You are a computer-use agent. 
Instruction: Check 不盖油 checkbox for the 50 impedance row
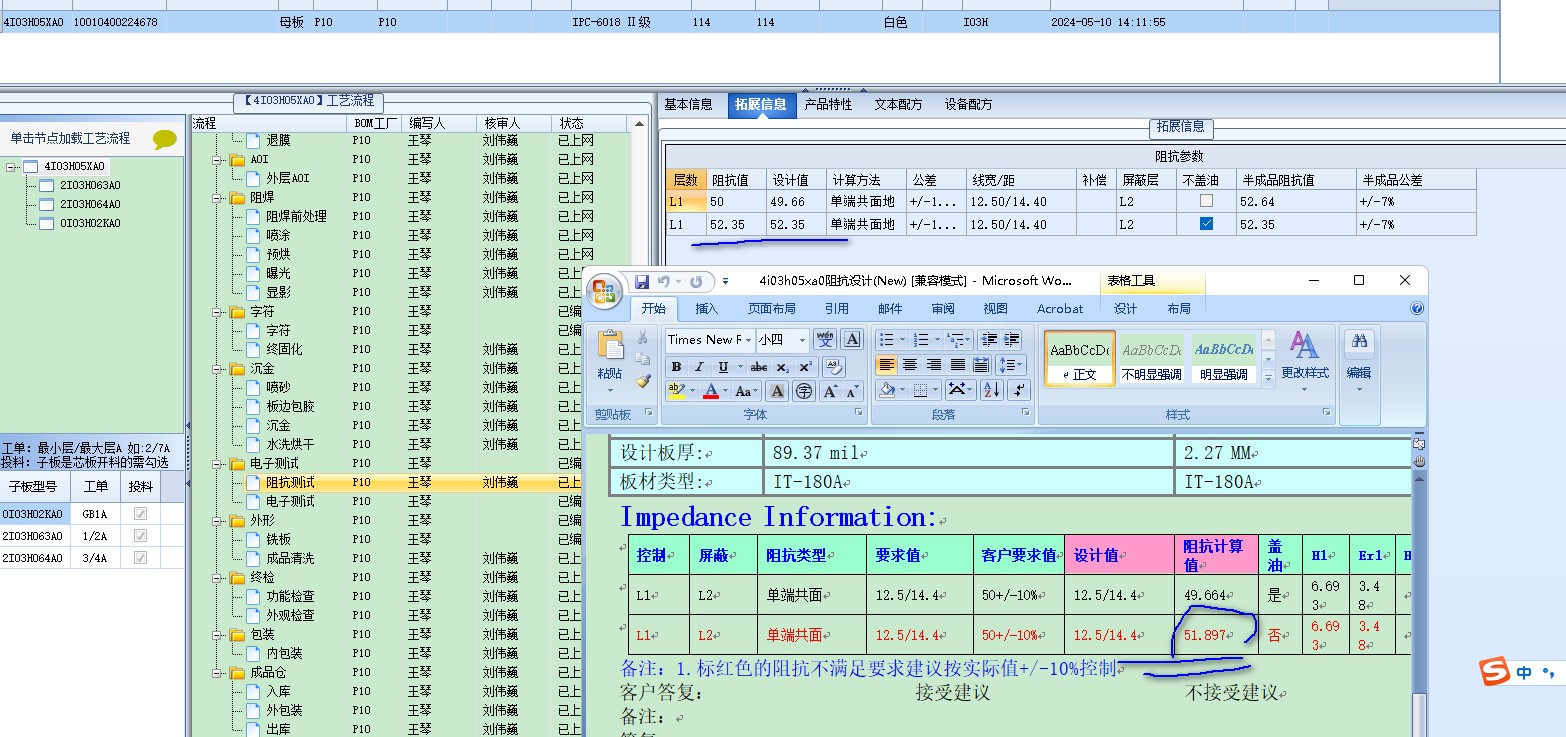(1206, 201)
